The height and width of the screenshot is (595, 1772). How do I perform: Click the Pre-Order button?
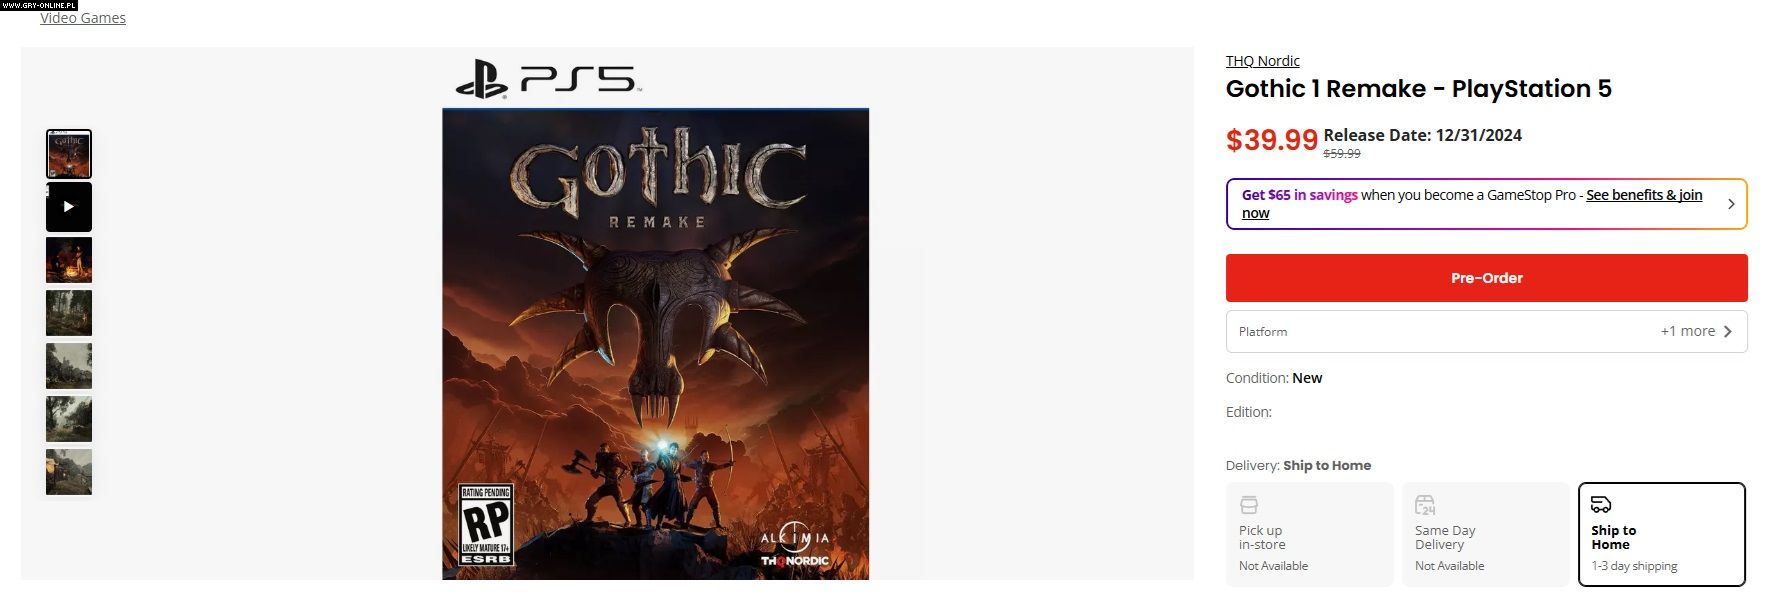(x=1486, y=278)
